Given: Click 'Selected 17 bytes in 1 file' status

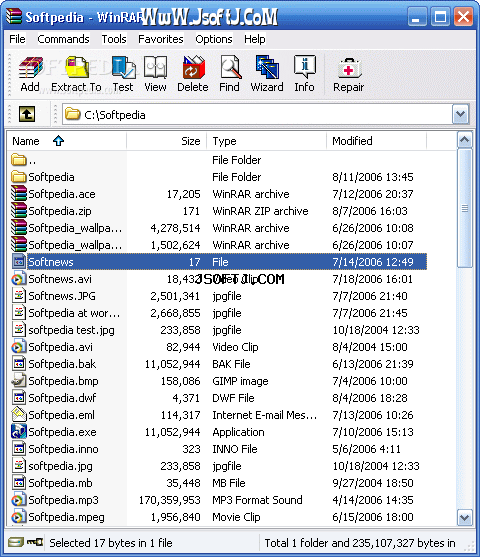Looking at the screenshot, I should (x=111, y=543).
